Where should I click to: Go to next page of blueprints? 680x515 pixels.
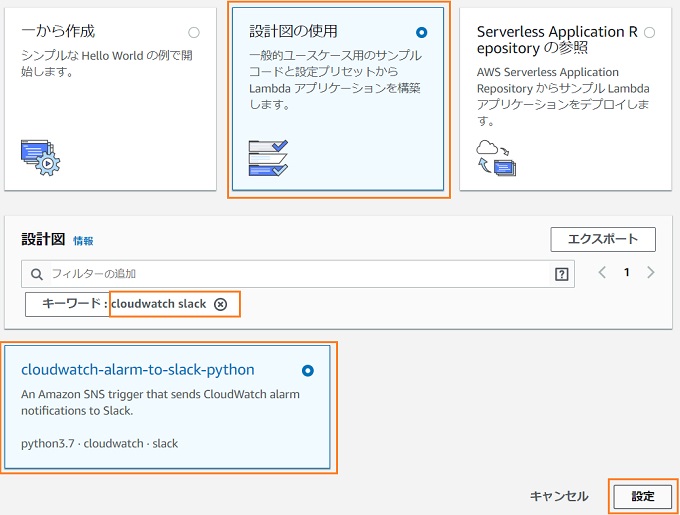tap(651, 272)
